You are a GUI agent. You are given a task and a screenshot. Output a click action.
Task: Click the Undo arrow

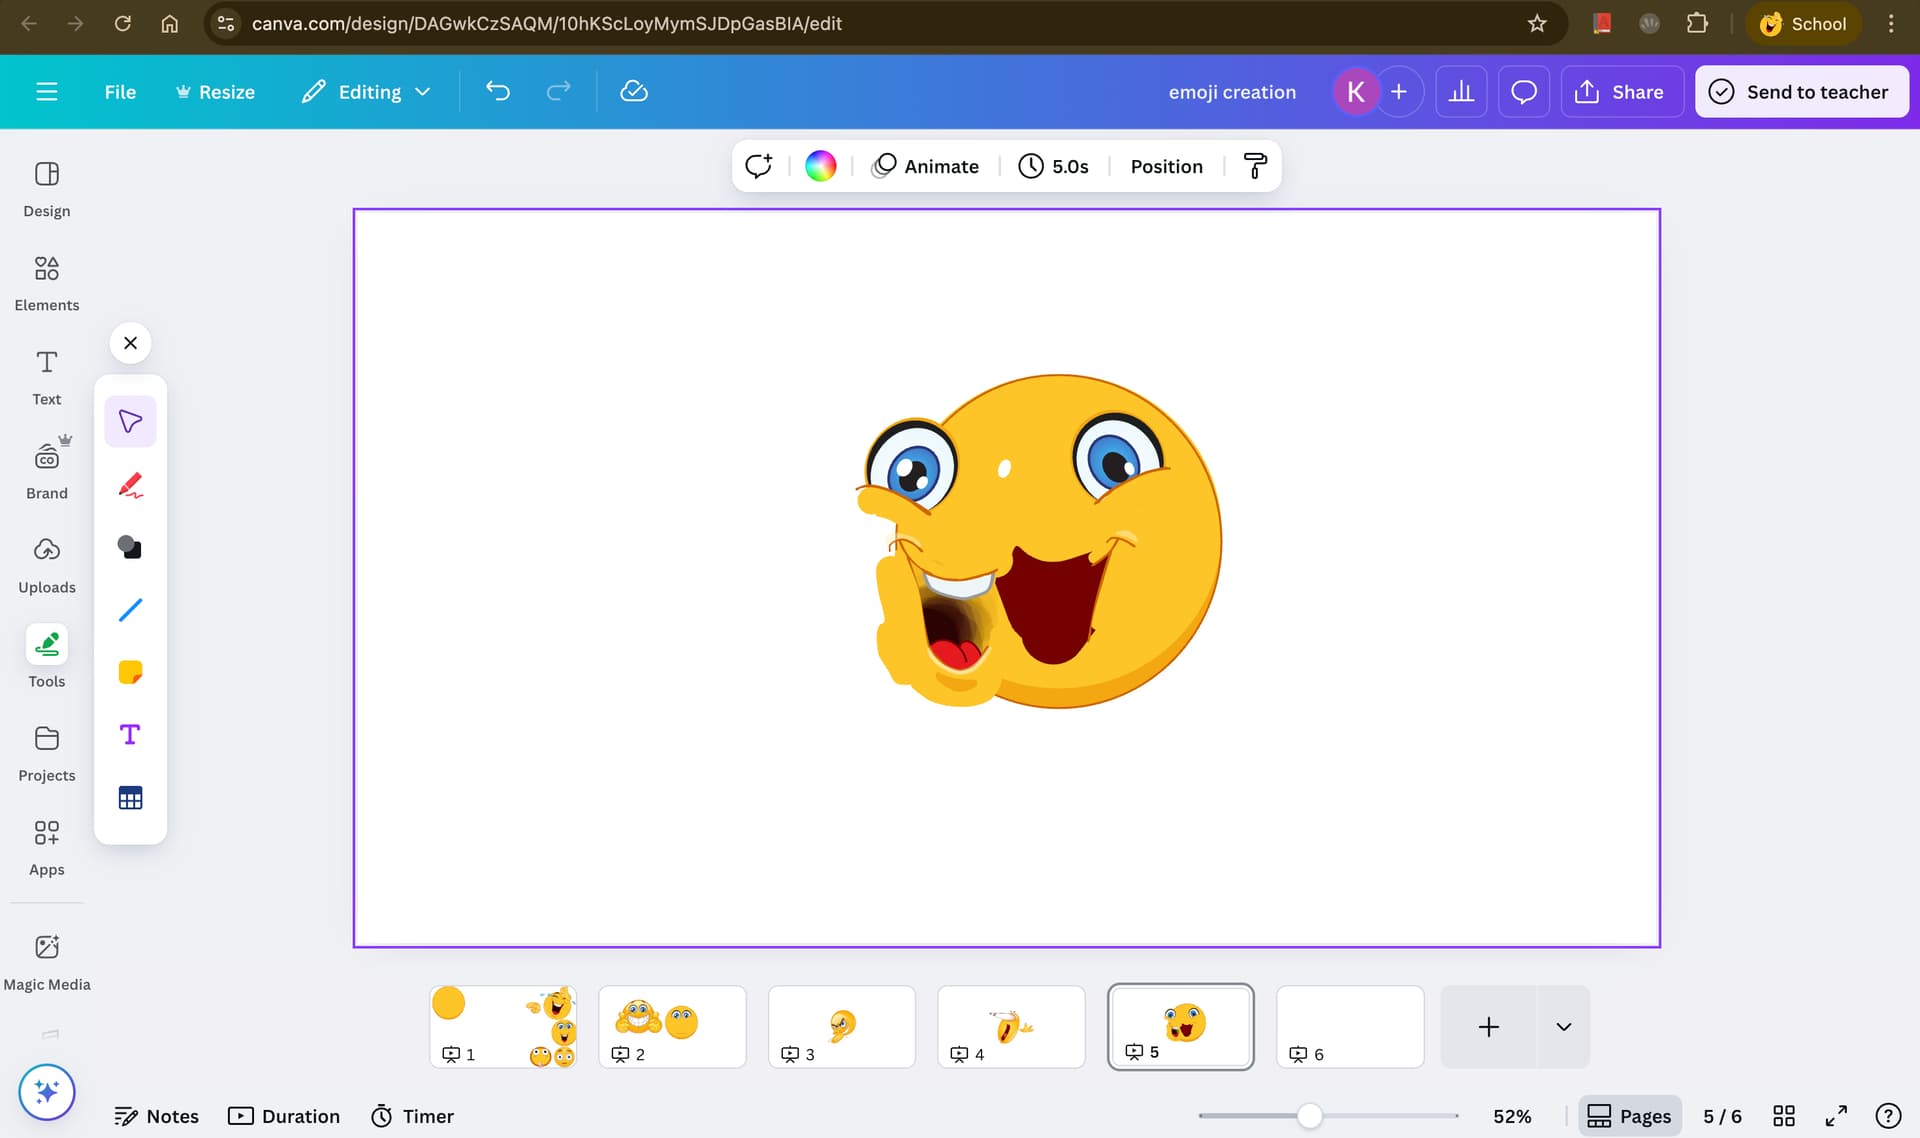pos(498,92)
